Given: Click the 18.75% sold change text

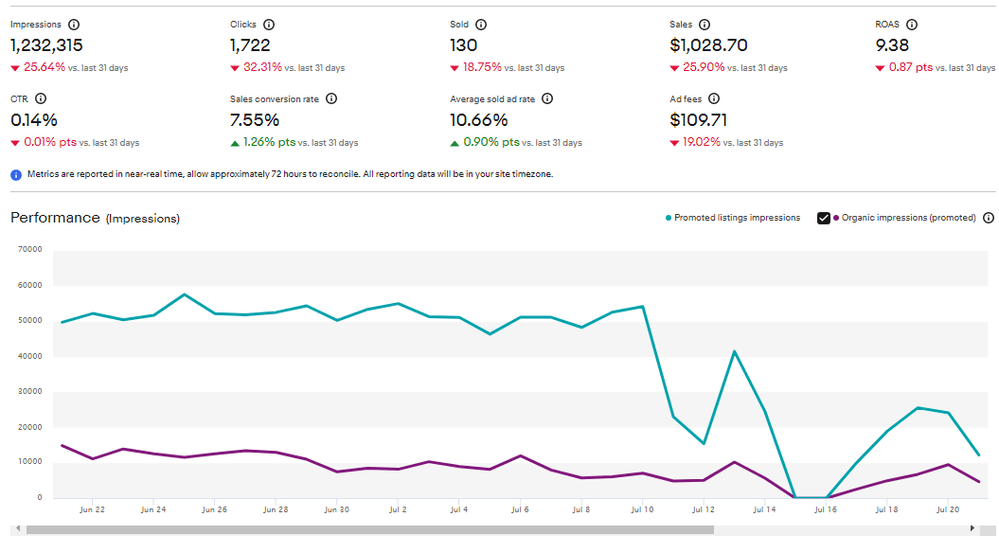Looking at the screenshot, I should 482,68.
